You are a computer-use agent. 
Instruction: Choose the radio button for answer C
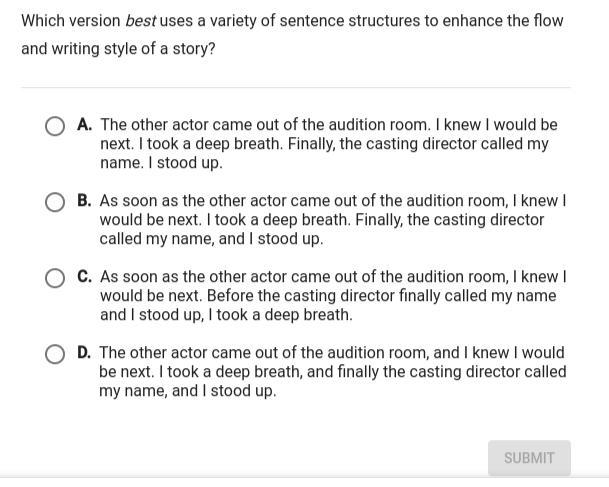tap(56, 278)
